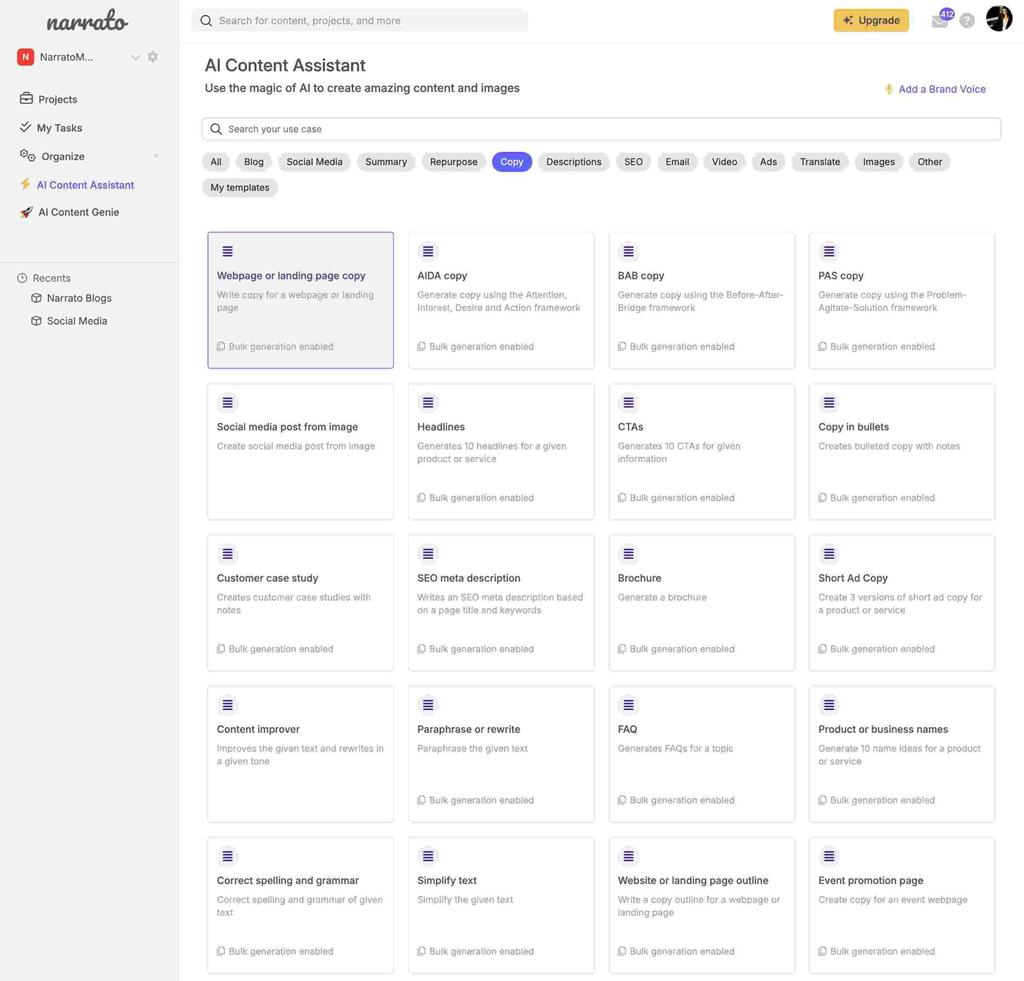The image size is (1024, 981).
Task: Select the Ads filter tab
Action: click(x=769, y=161)
